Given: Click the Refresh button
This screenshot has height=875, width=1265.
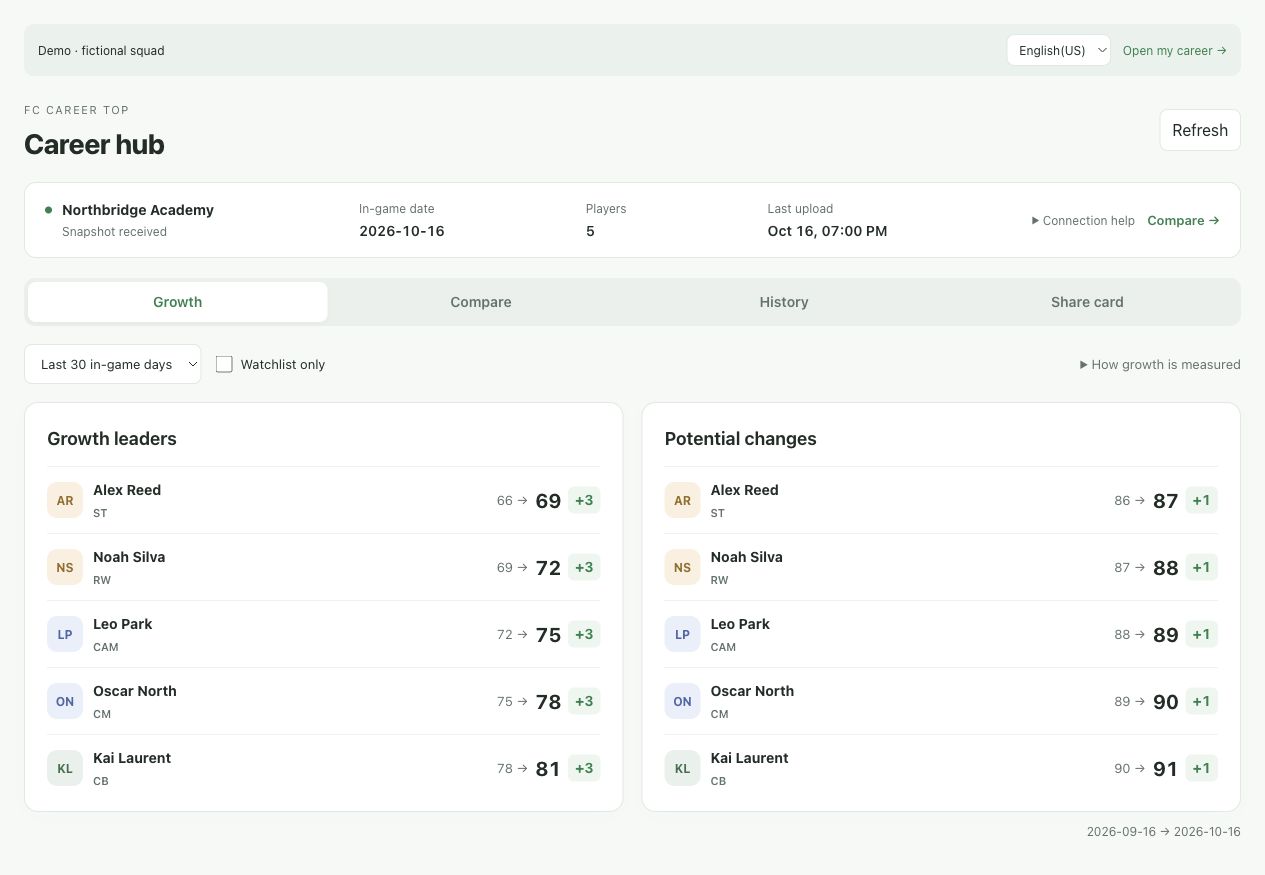Looking at the screenshot, I should [x=1200, y=130].
